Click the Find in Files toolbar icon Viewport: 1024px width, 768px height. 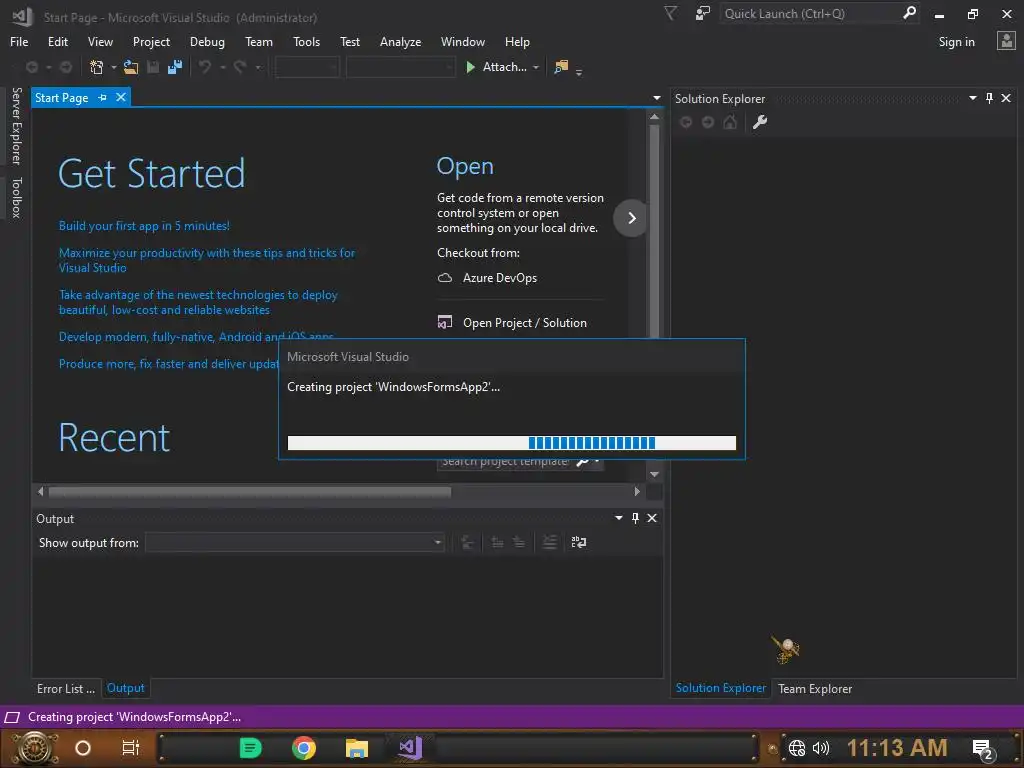pos(561,67)
